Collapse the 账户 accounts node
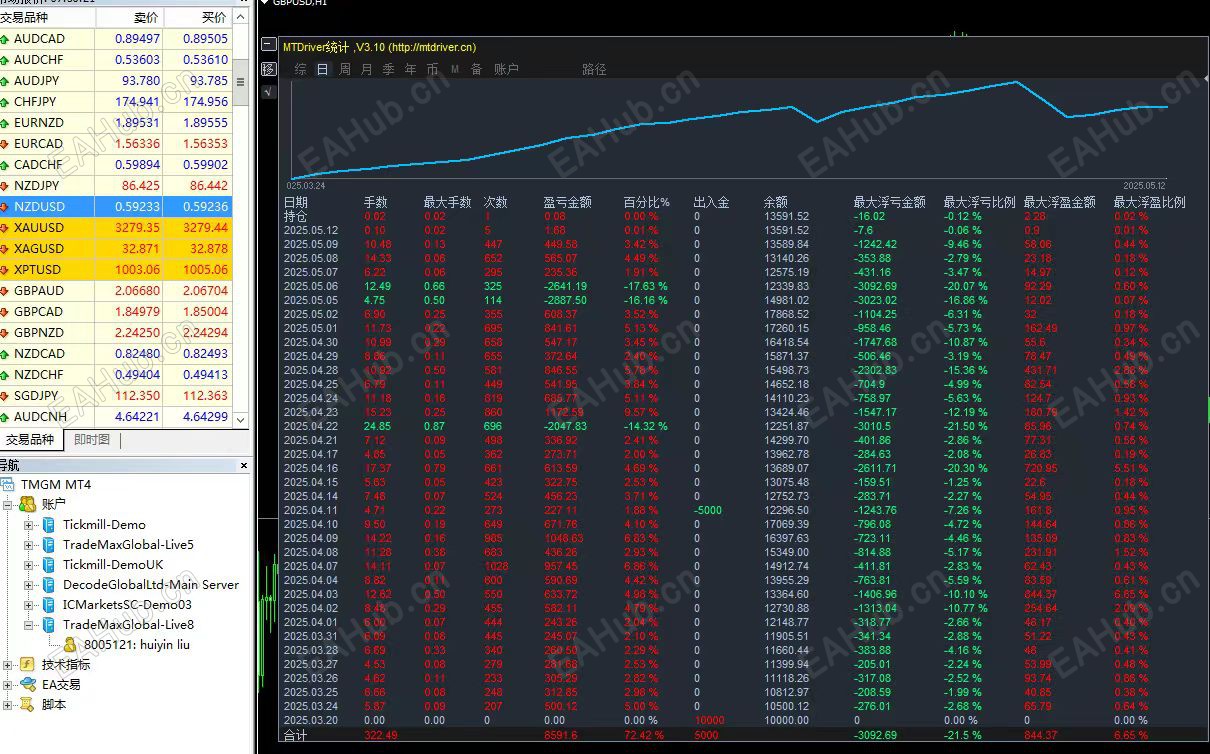 coord(8,505)
